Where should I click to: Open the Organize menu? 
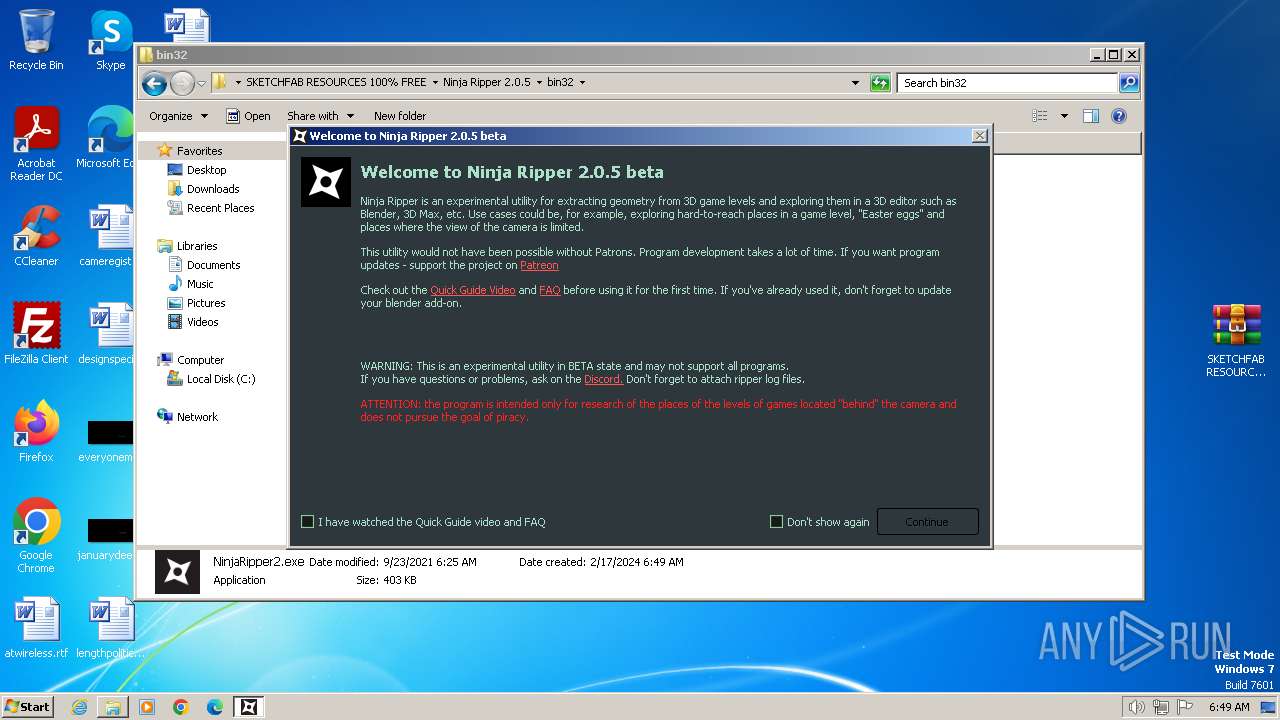pos(178,116)
